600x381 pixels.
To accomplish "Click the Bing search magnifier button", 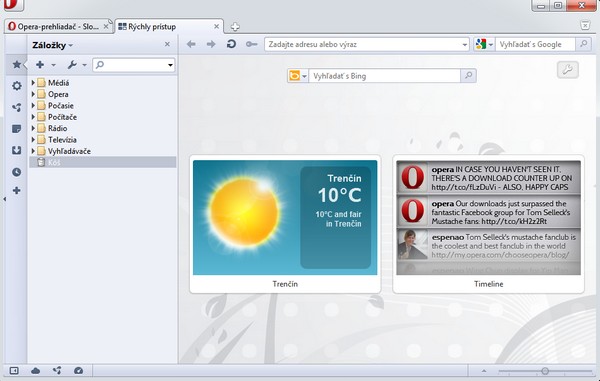I will coord(468,76).
